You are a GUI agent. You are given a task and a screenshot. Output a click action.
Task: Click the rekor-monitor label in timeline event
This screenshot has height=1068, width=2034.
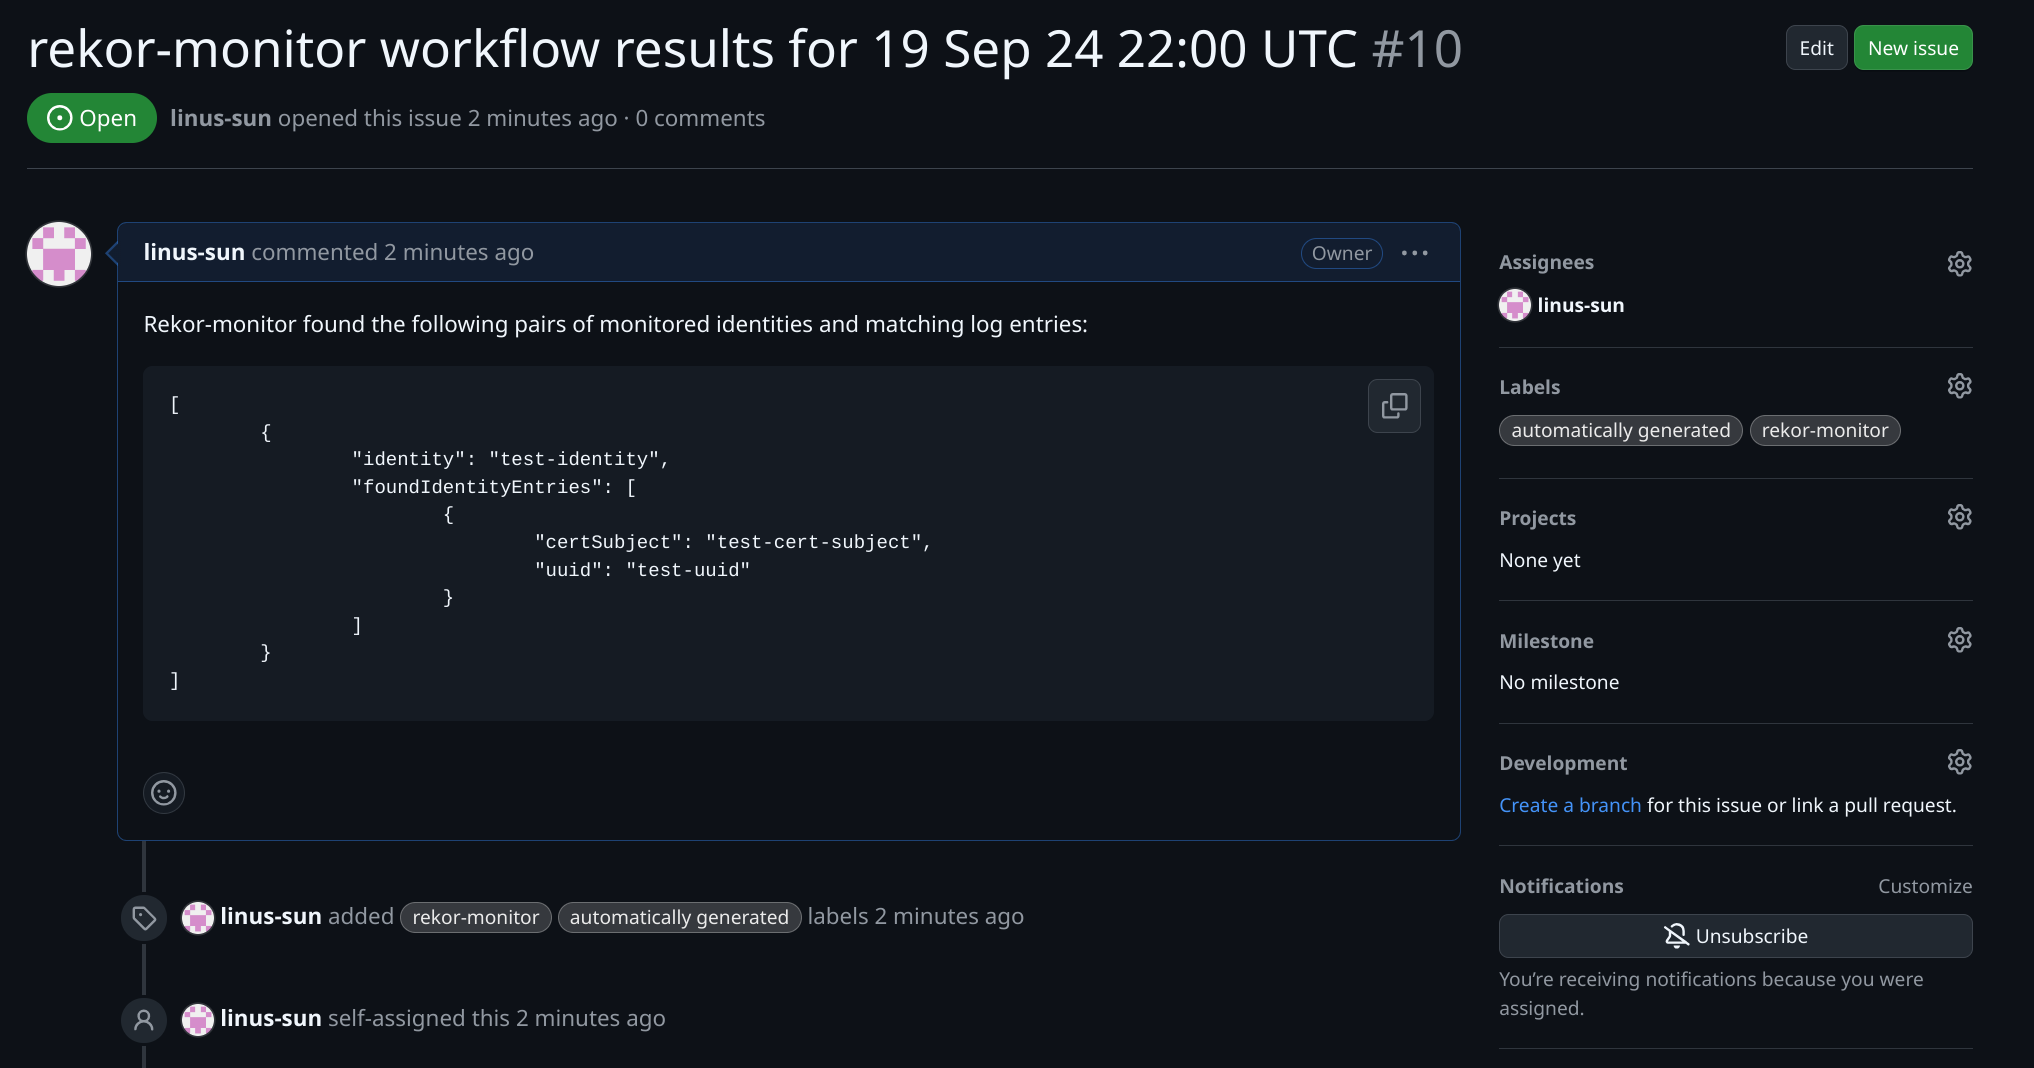475,917
